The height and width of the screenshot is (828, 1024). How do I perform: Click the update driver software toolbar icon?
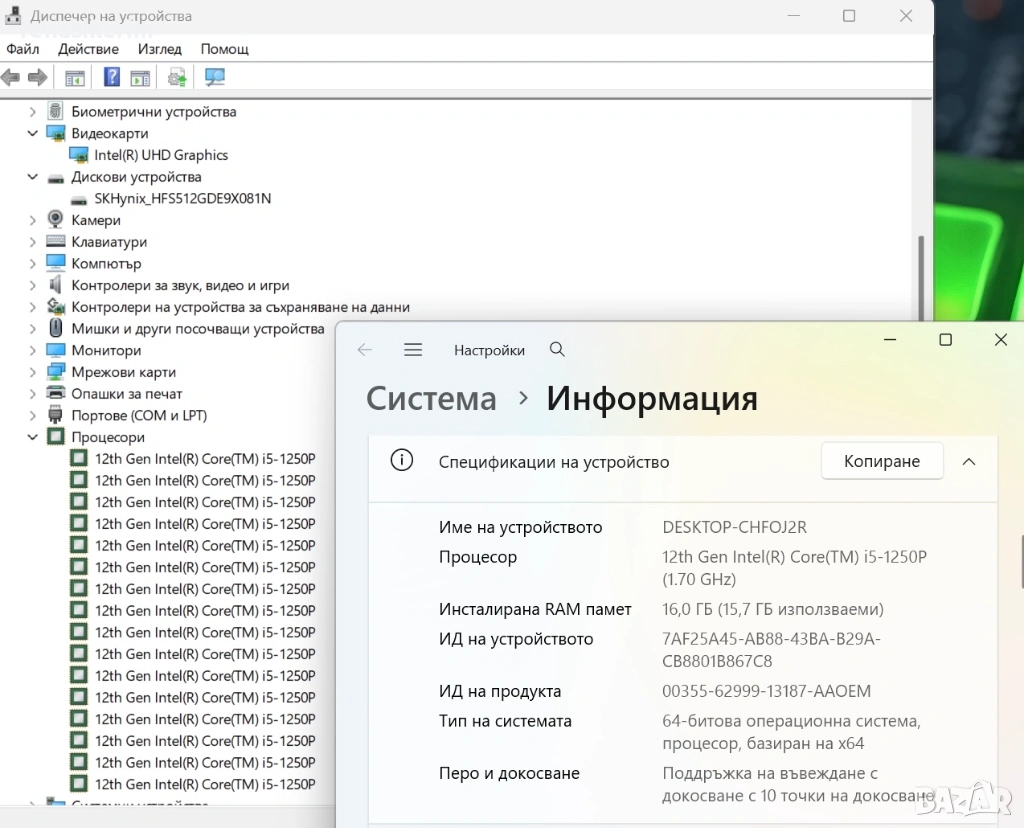pyautogui.click(x=178, y=77)
